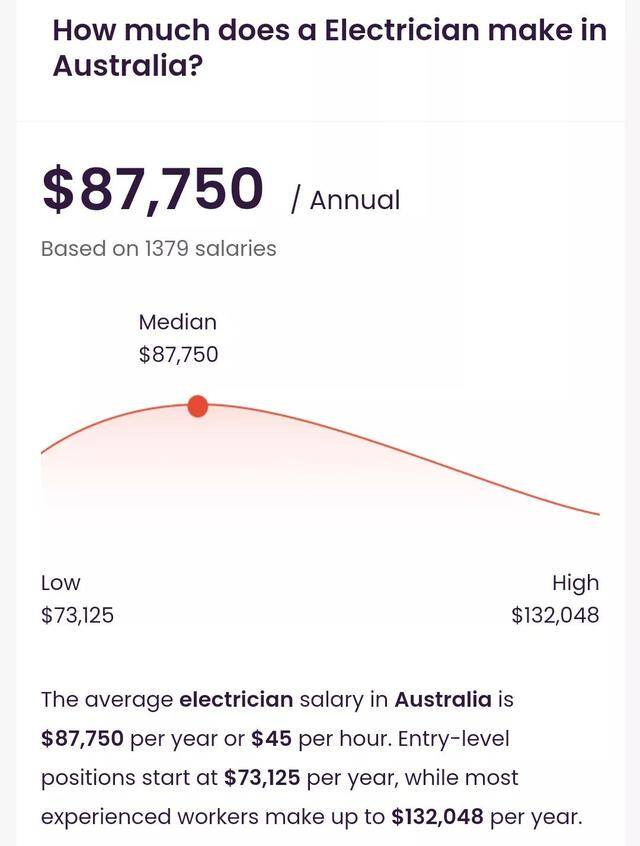The height and width of the screenshot is (846, 640).
Task: Click the red median dot on curve
Action: (198, 406)
